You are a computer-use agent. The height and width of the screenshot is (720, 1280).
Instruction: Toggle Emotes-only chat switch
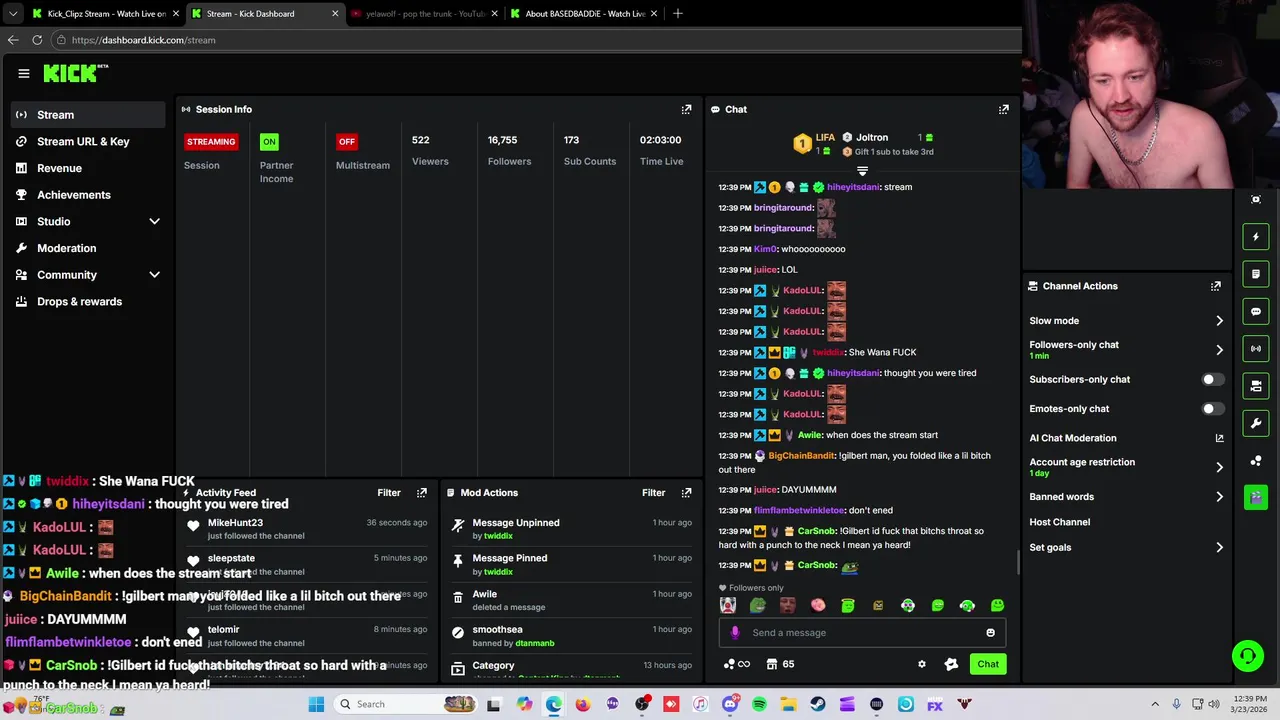(x=1212, y=409)
